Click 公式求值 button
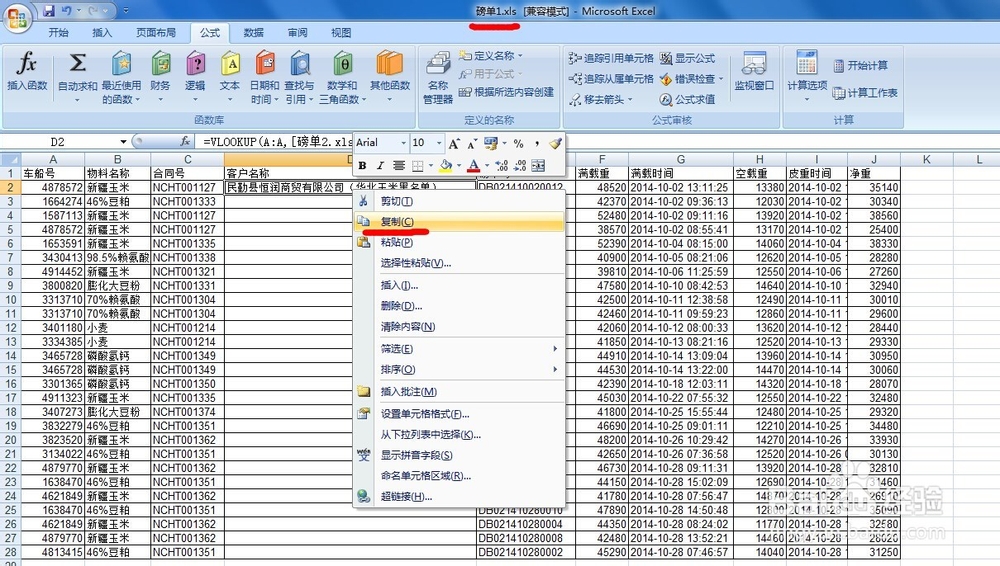Screen dimensions: 1000x566 pyautogui.click(x=687, y=100)
